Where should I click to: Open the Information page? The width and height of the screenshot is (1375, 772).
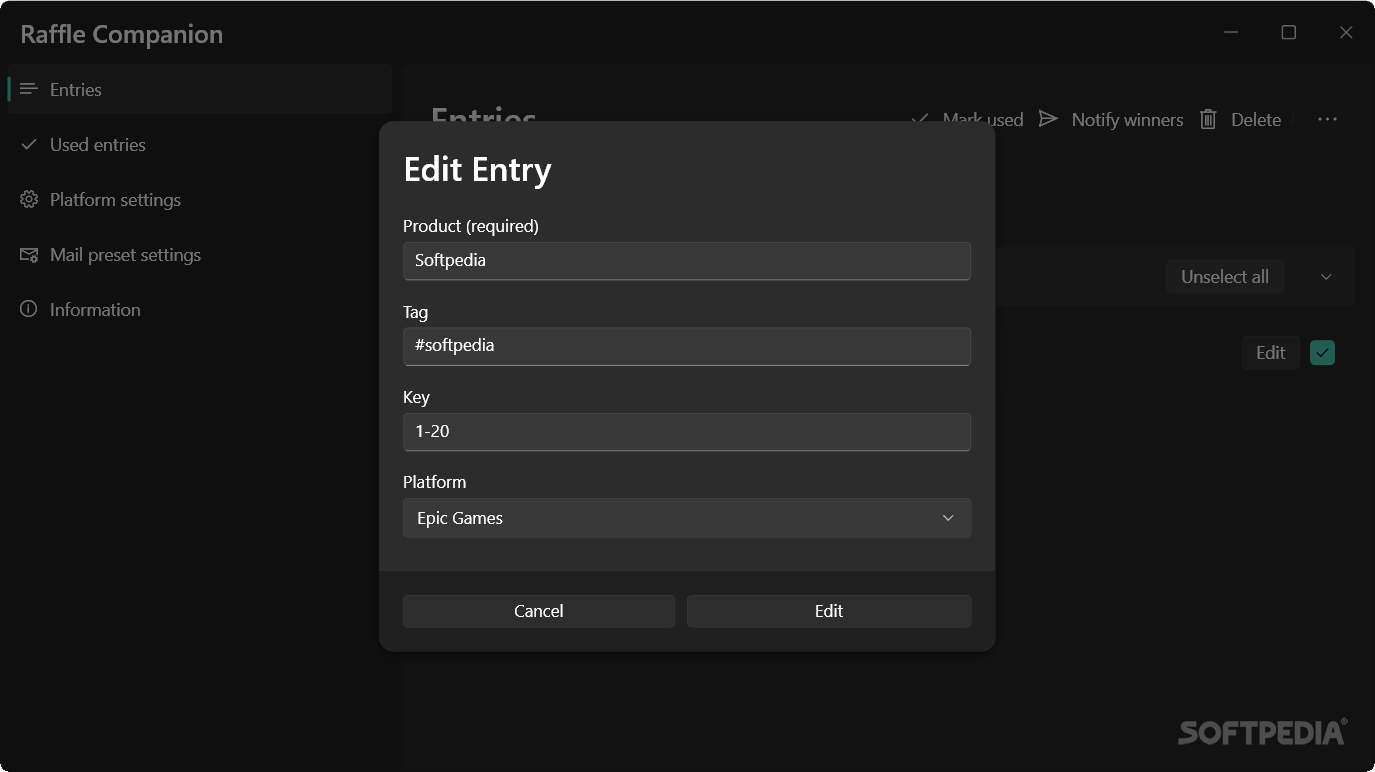click(x=199, y=309)
